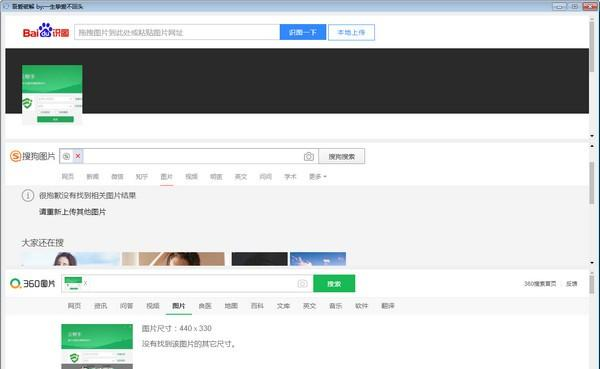Open camera upload in 360 search box
The image size is (600, 369).
(302, 284)
